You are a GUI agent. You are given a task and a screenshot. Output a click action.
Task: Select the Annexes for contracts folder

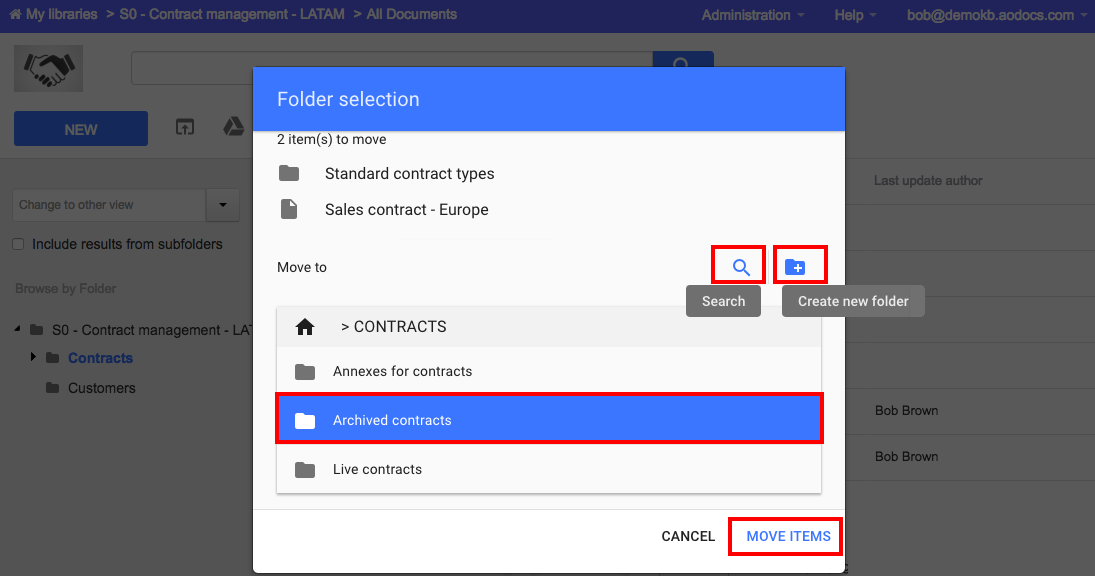point(548,371)
